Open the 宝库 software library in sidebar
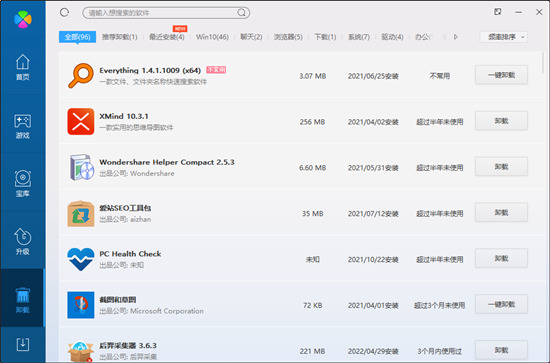550x363 pixels. (x=22, y=184)
